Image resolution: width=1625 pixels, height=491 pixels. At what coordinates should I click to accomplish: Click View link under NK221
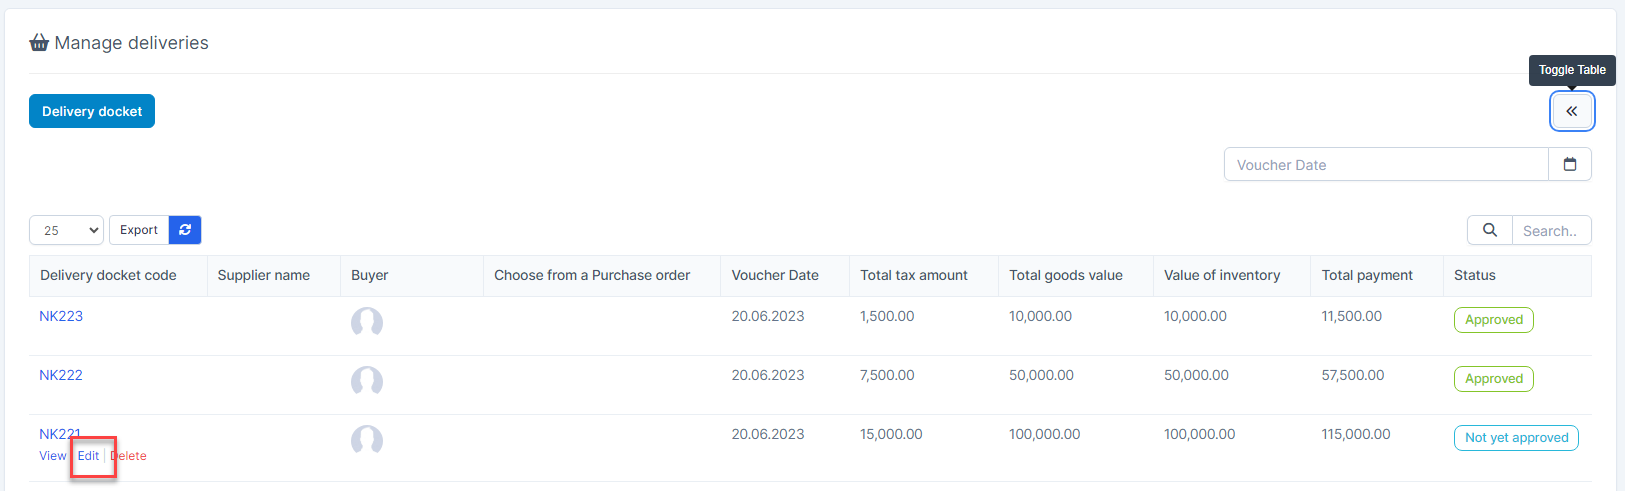52,456
